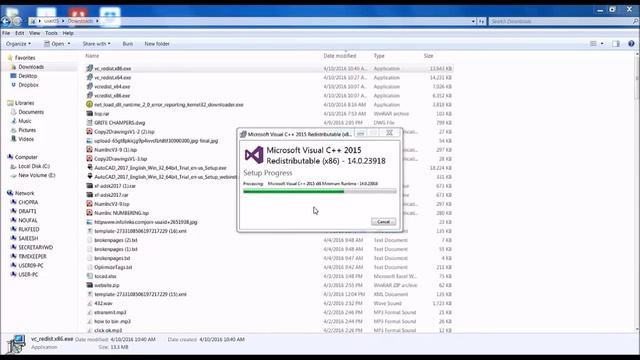Open the SECRETARYWD network computer
The height and width of the screenshot is (360, 640).
coord(36,247)
